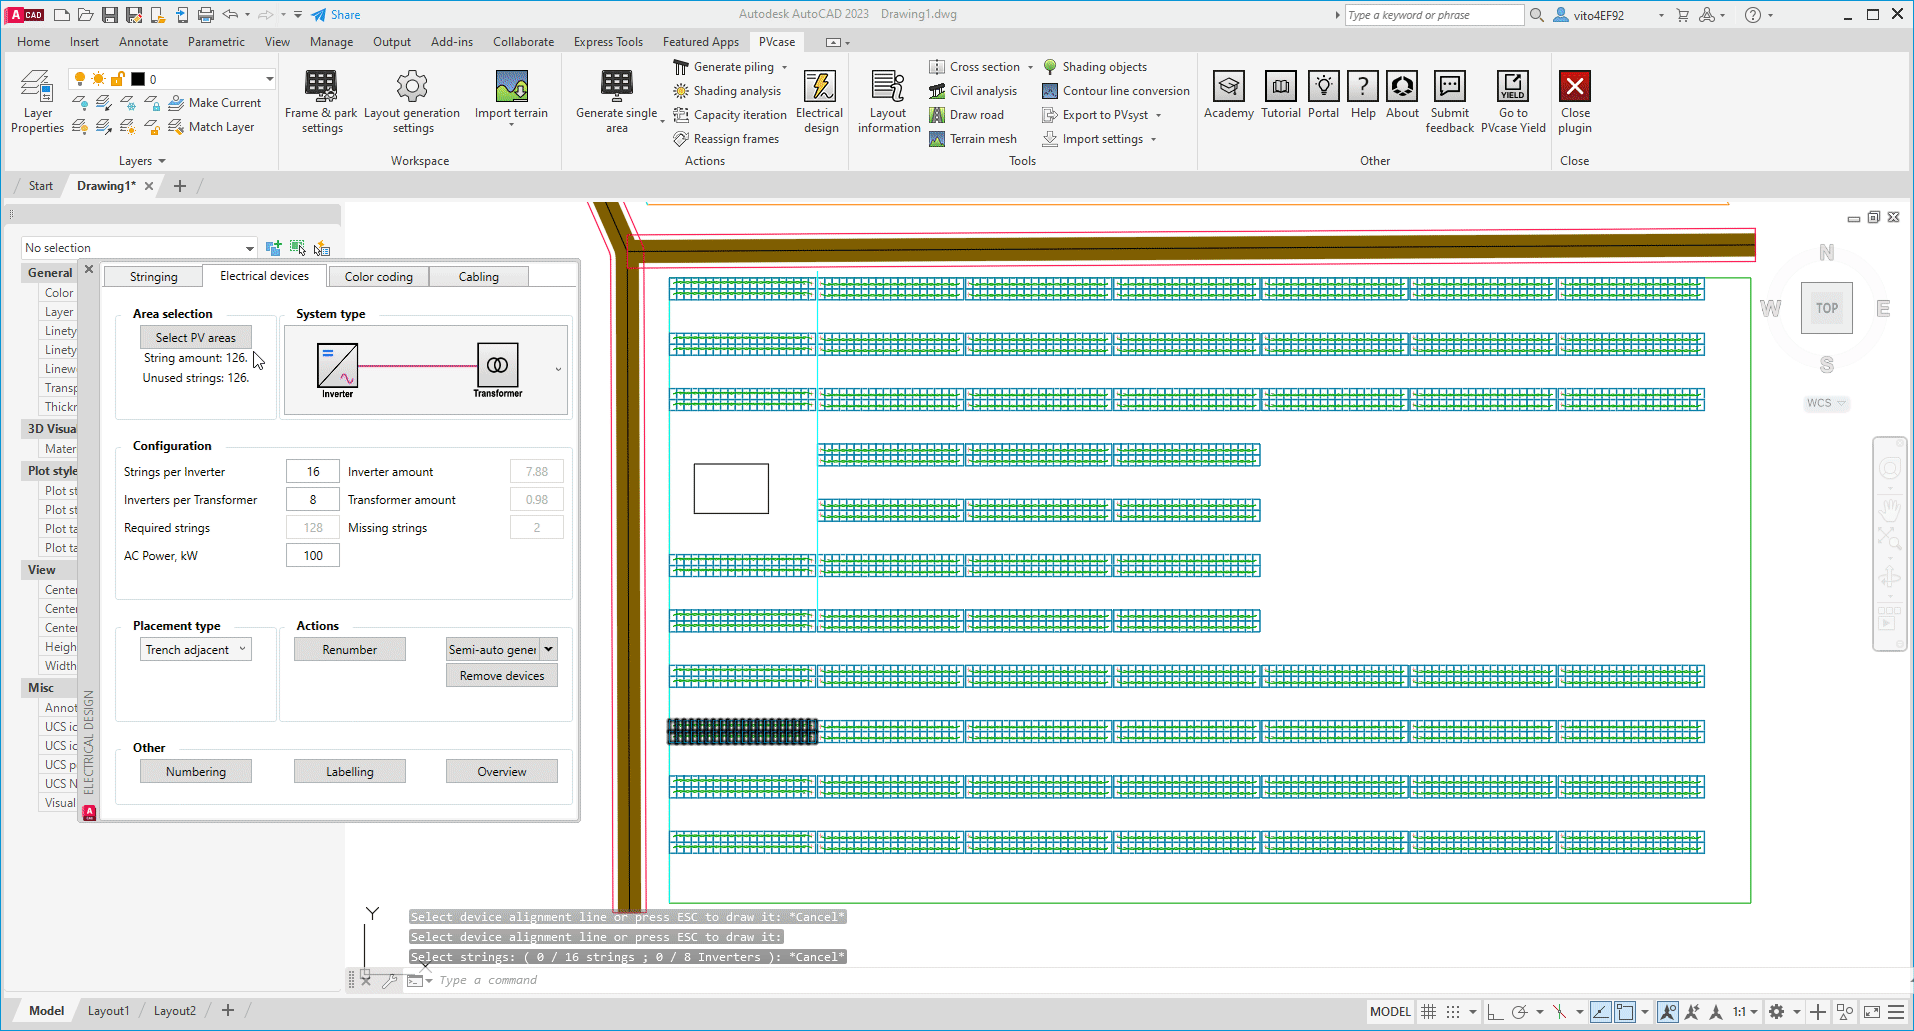The height and width of the screenshot is (1031, 1914).
Task: Click the Overview button
Action: pyautogui.click(x=502, y=772)
